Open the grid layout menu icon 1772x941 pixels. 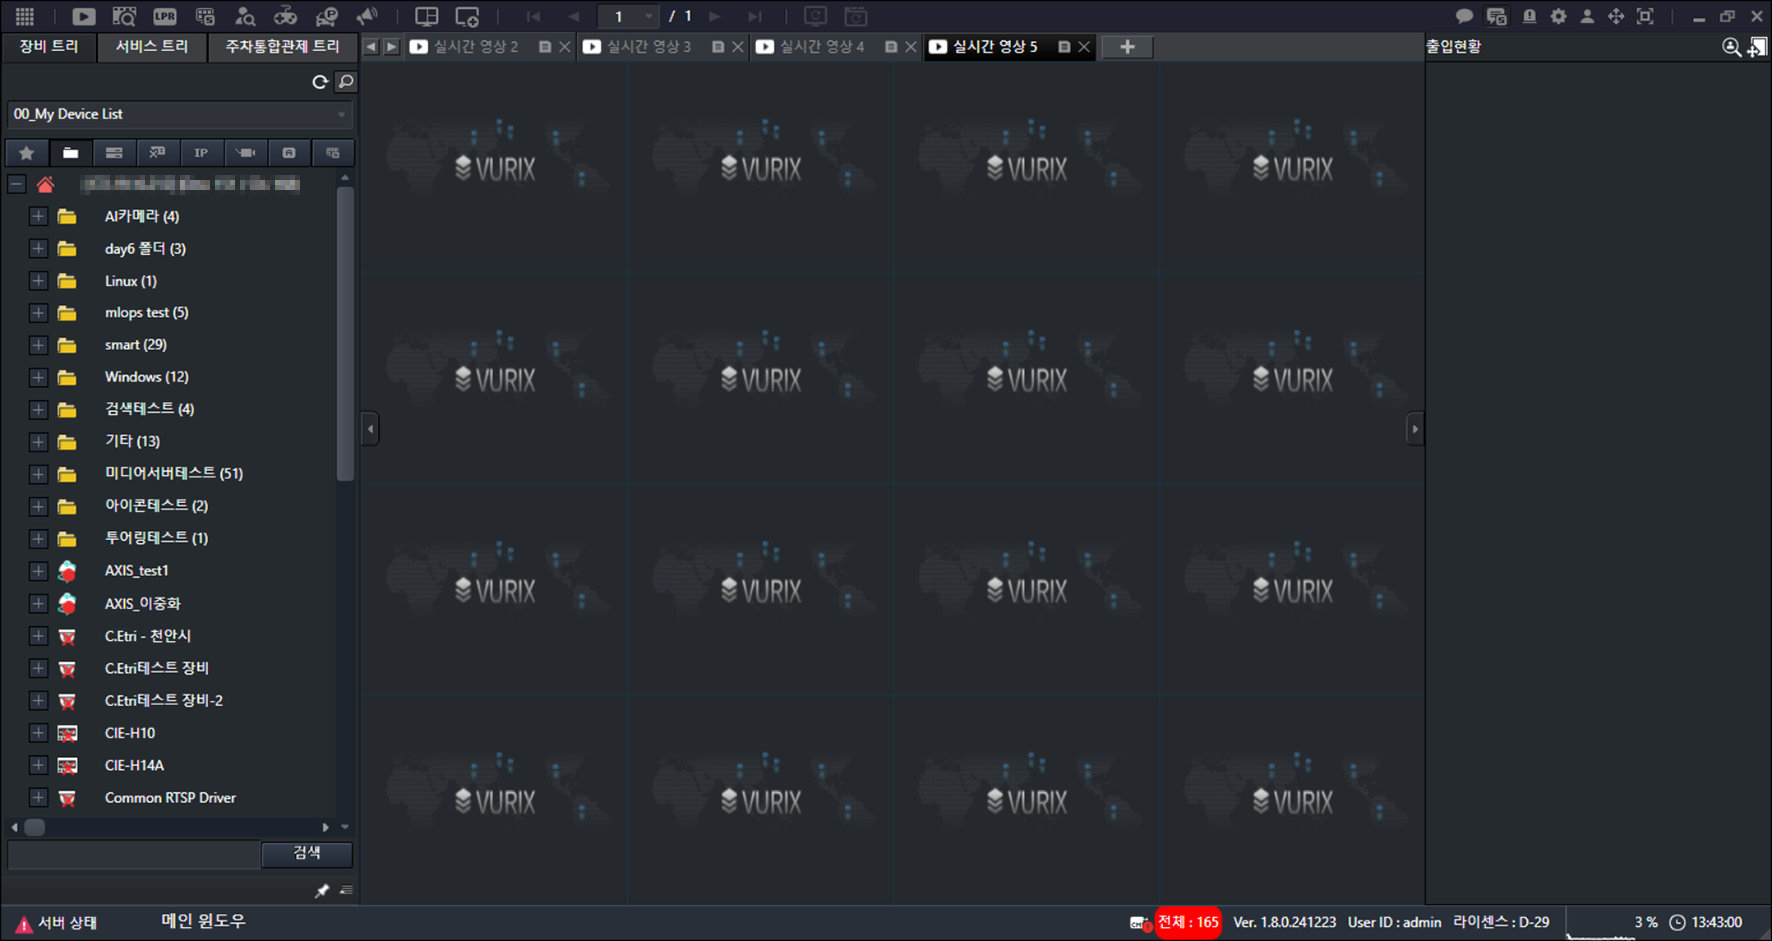click(x=25, y=16)
